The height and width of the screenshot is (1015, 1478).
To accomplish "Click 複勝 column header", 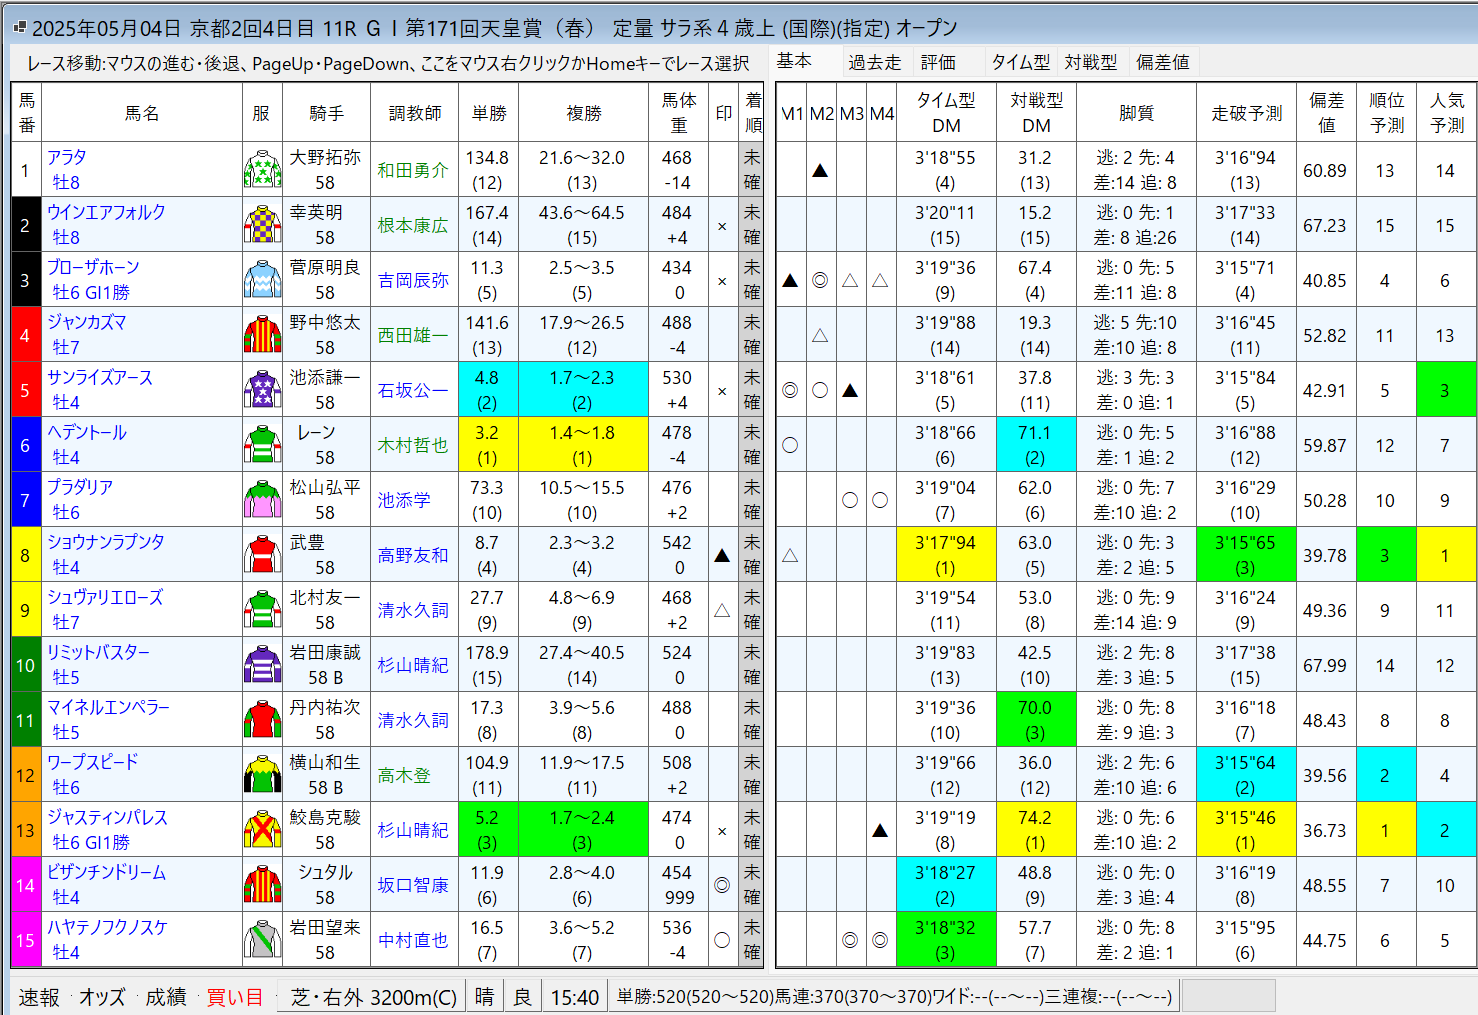I will pos(583,113).
